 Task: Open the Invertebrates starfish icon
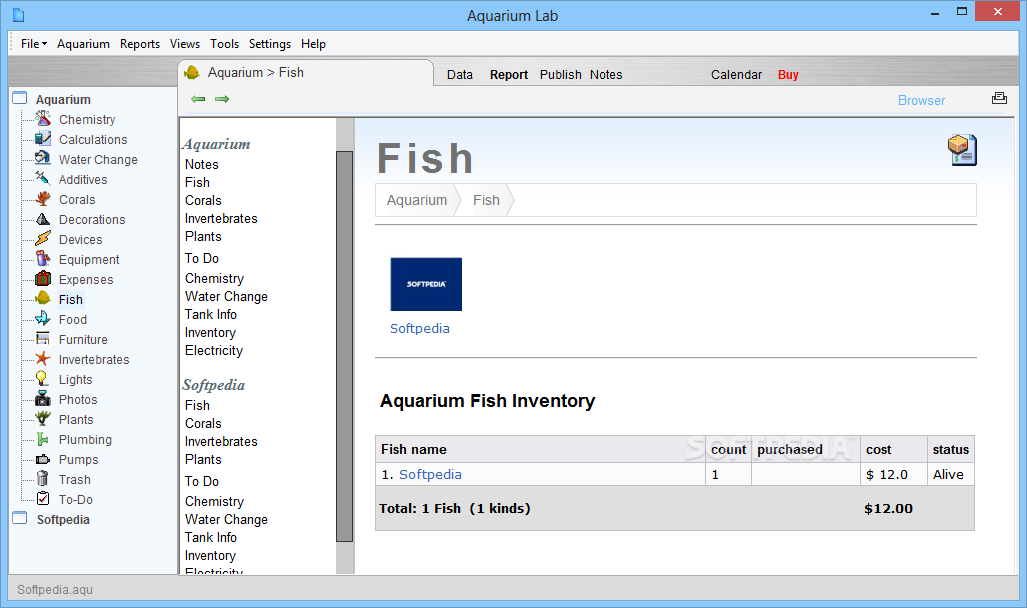coord(43,358)
